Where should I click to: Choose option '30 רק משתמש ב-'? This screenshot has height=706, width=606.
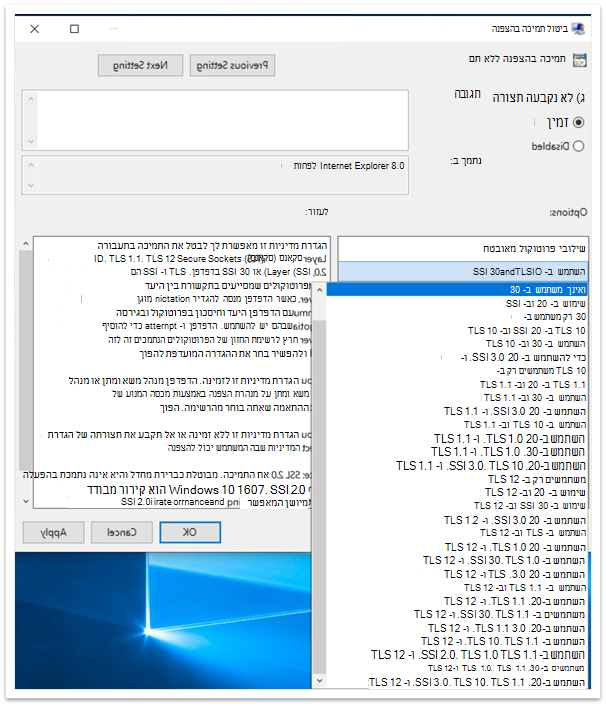[457, 317]
